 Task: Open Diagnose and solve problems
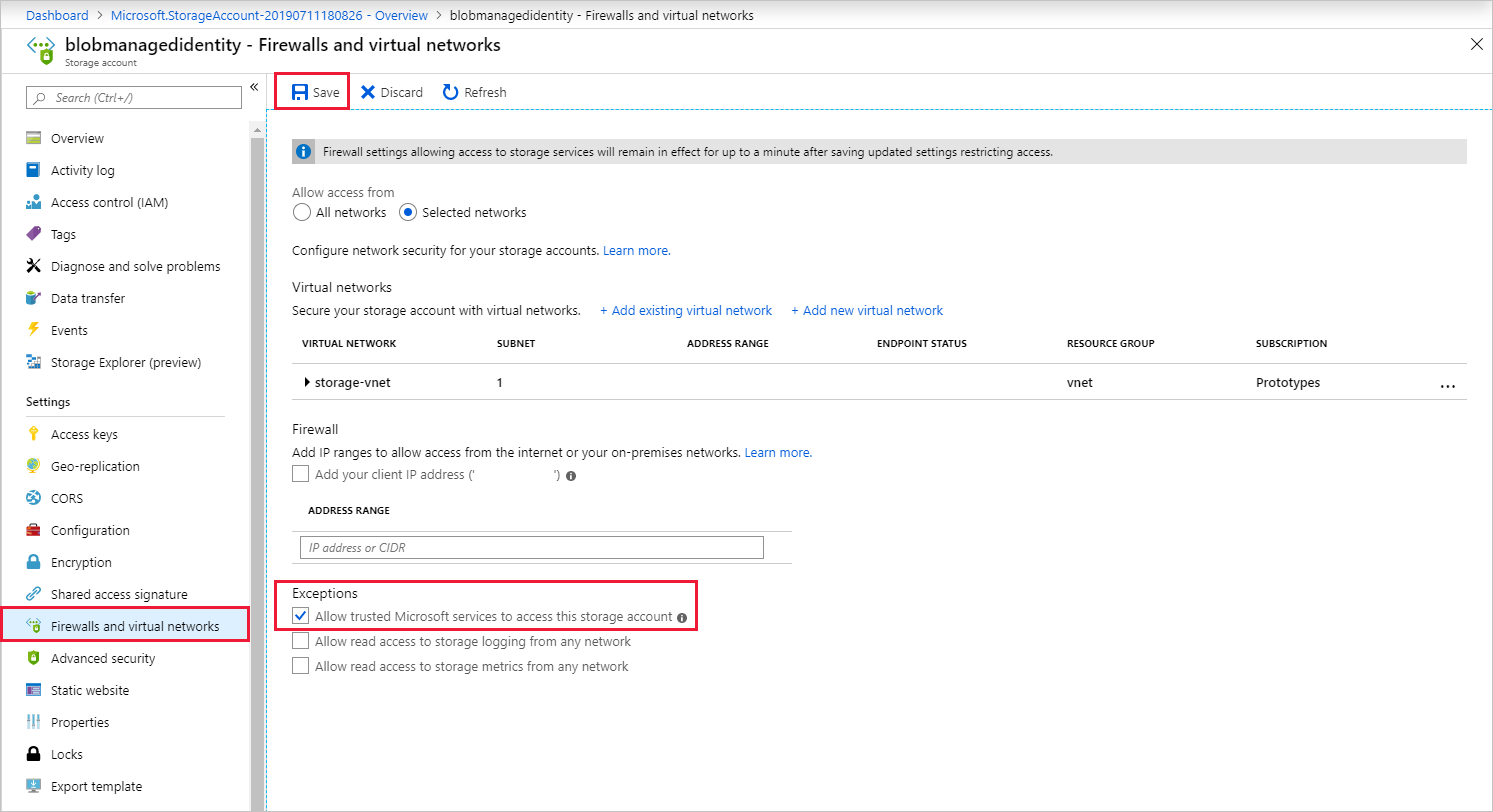pos(135,265)
